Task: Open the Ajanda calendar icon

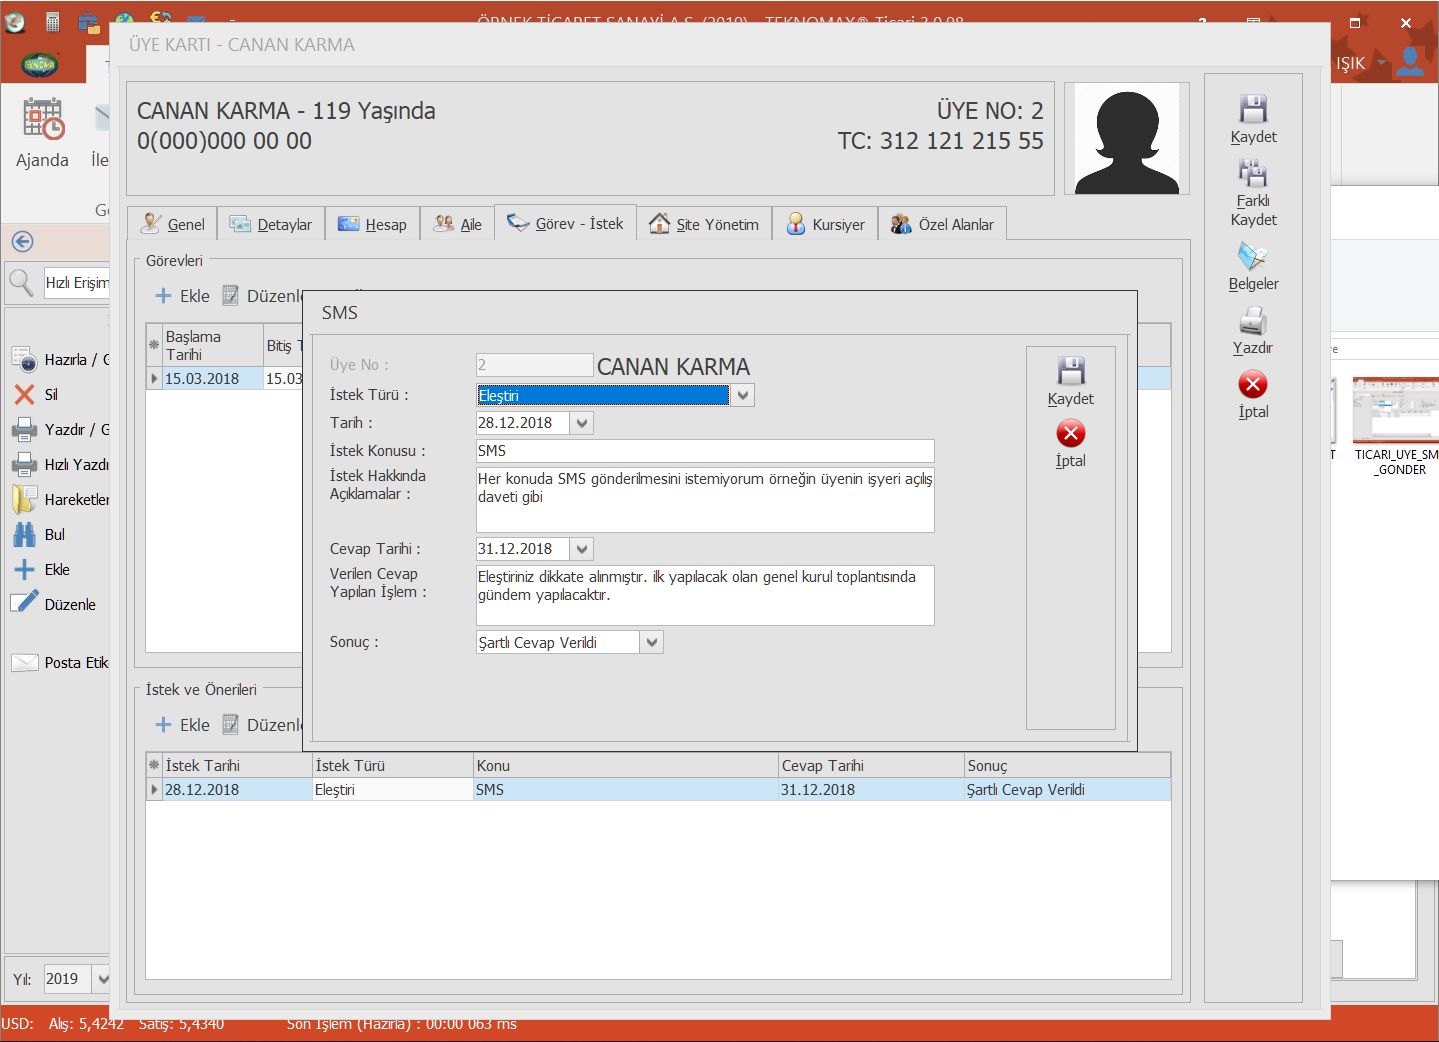Action: click(x=43, y=120)
